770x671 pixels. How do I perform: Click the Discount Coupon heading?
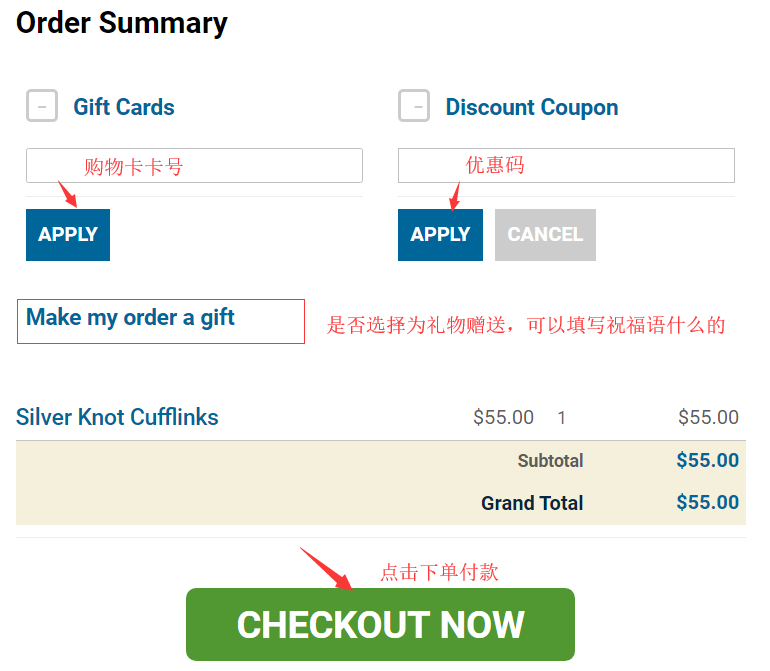click(531, 107)
